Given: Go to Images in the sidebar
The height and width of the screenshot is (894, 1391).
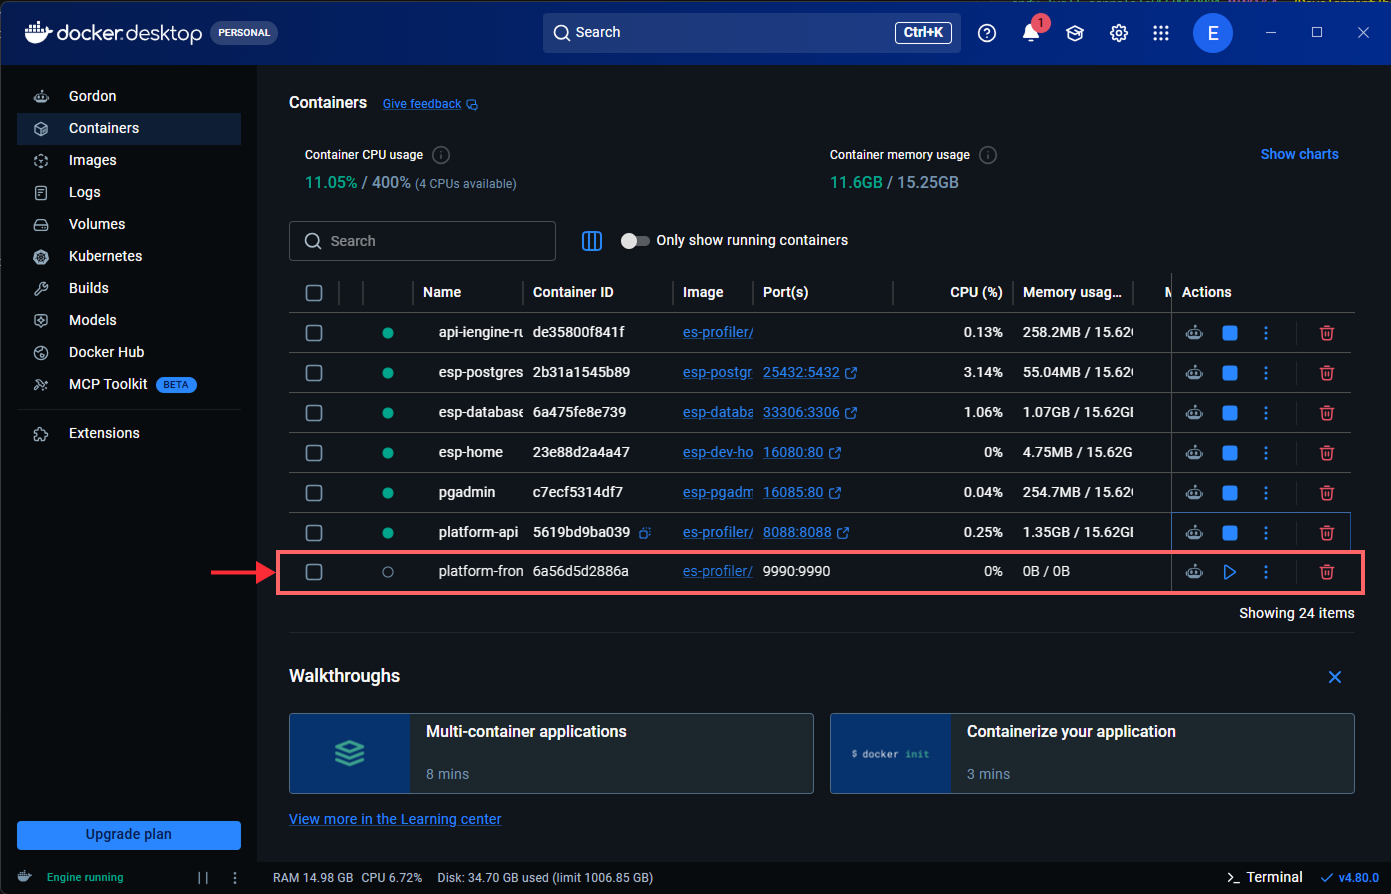Looking at the screenshot, I should (129, 161).
